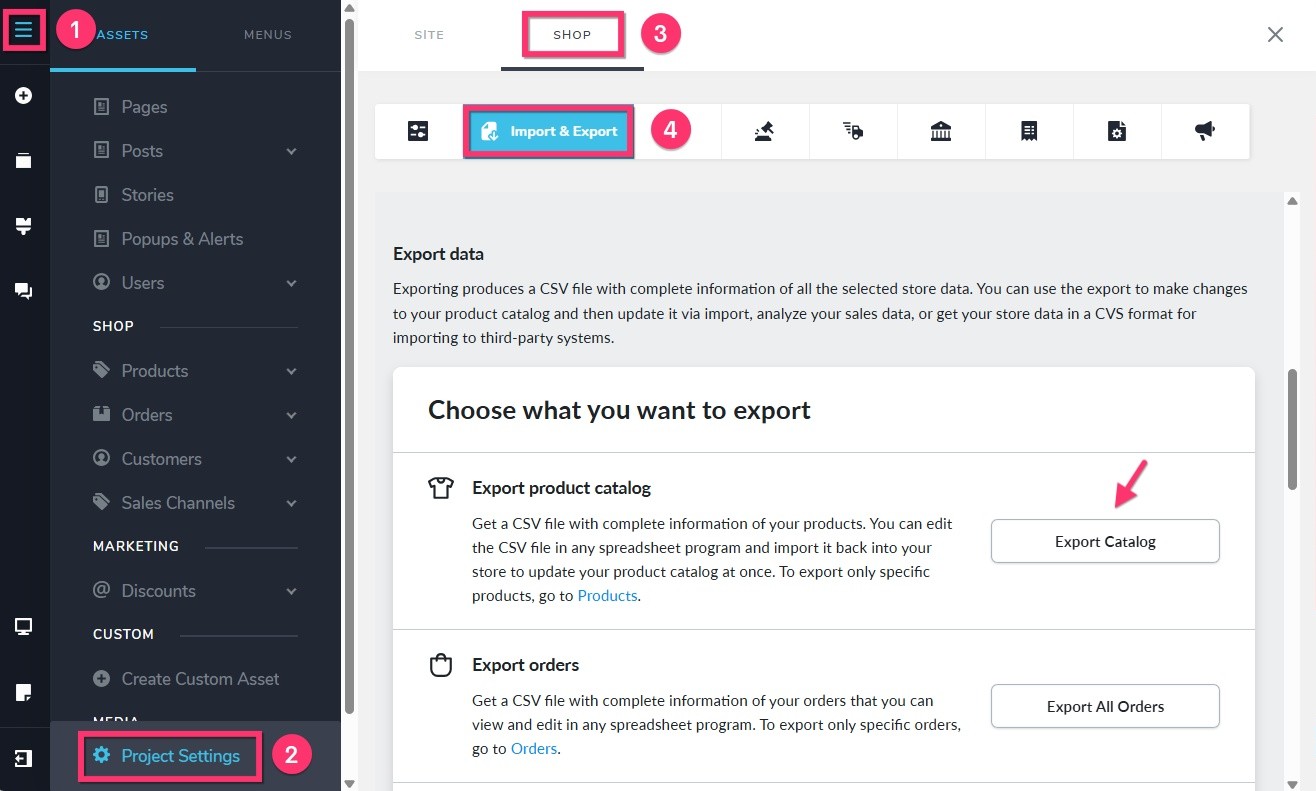Switch to the Site tab

429,35
